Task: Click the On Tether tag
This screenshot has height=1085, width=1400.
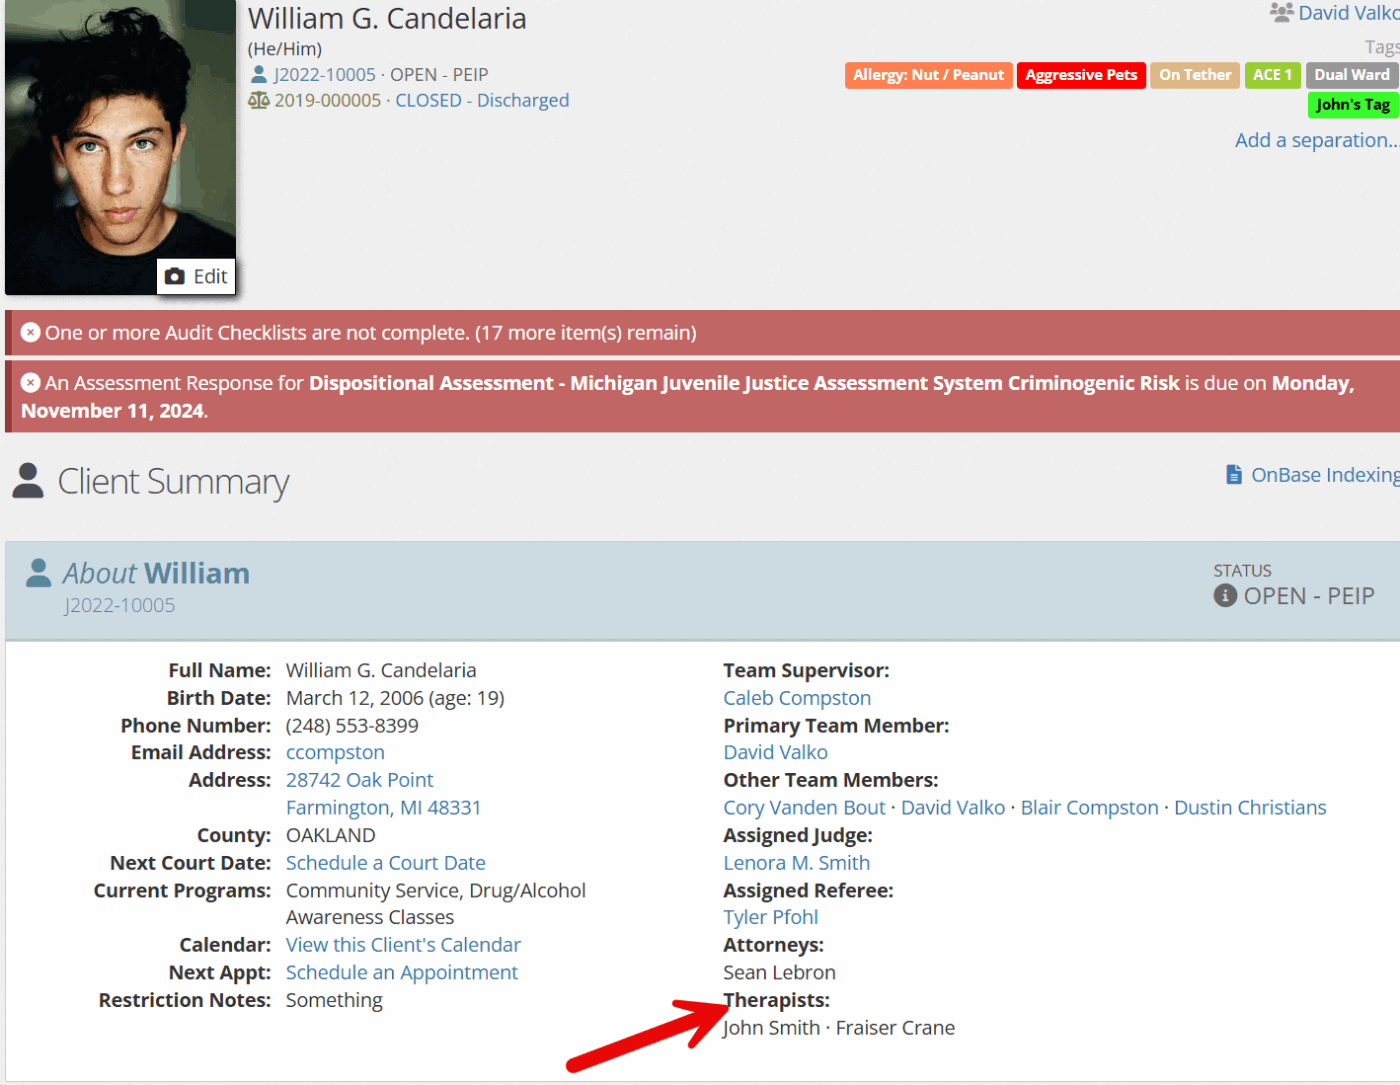Action: point(1195,75)
